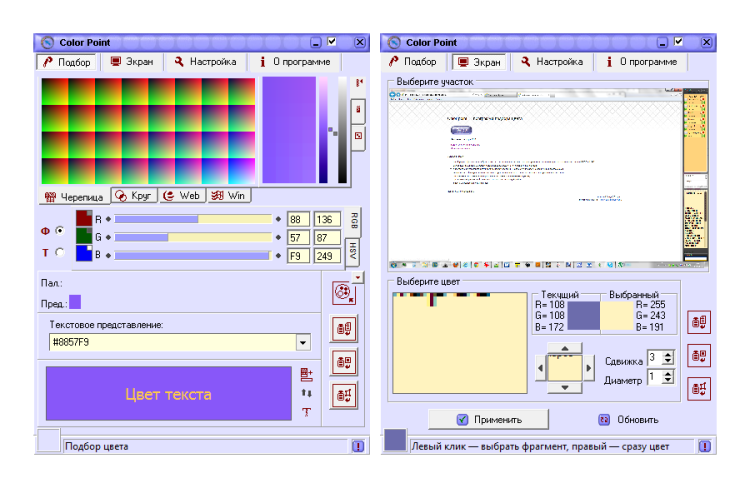This screenshot has width=750, height=488.
Task: Click first copy-color icon button in left window
Action: 344,328
